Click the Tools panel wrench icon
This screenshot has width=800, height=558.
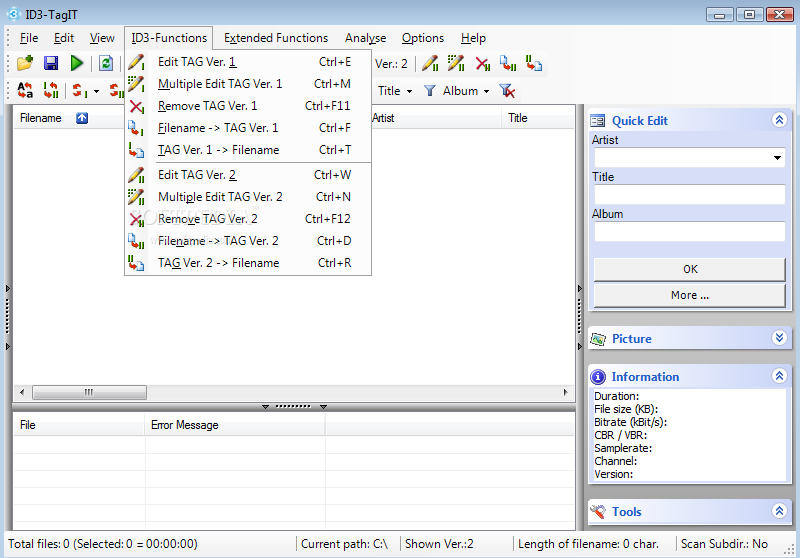click(x=597, y=511)
